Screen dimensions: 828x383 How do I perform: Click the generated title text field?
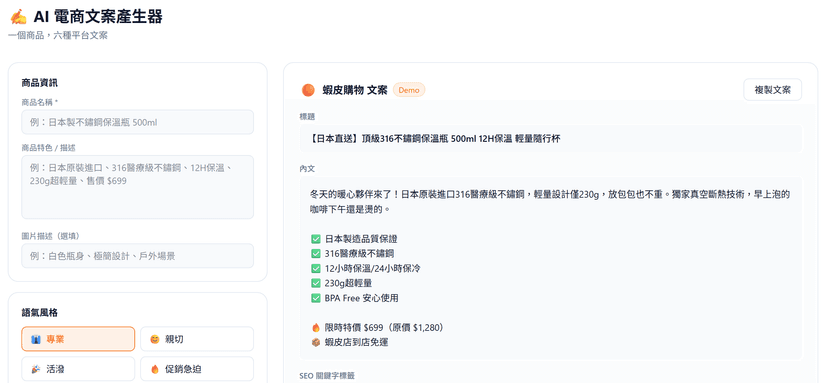pyautogui.click(x=551, y=139)
